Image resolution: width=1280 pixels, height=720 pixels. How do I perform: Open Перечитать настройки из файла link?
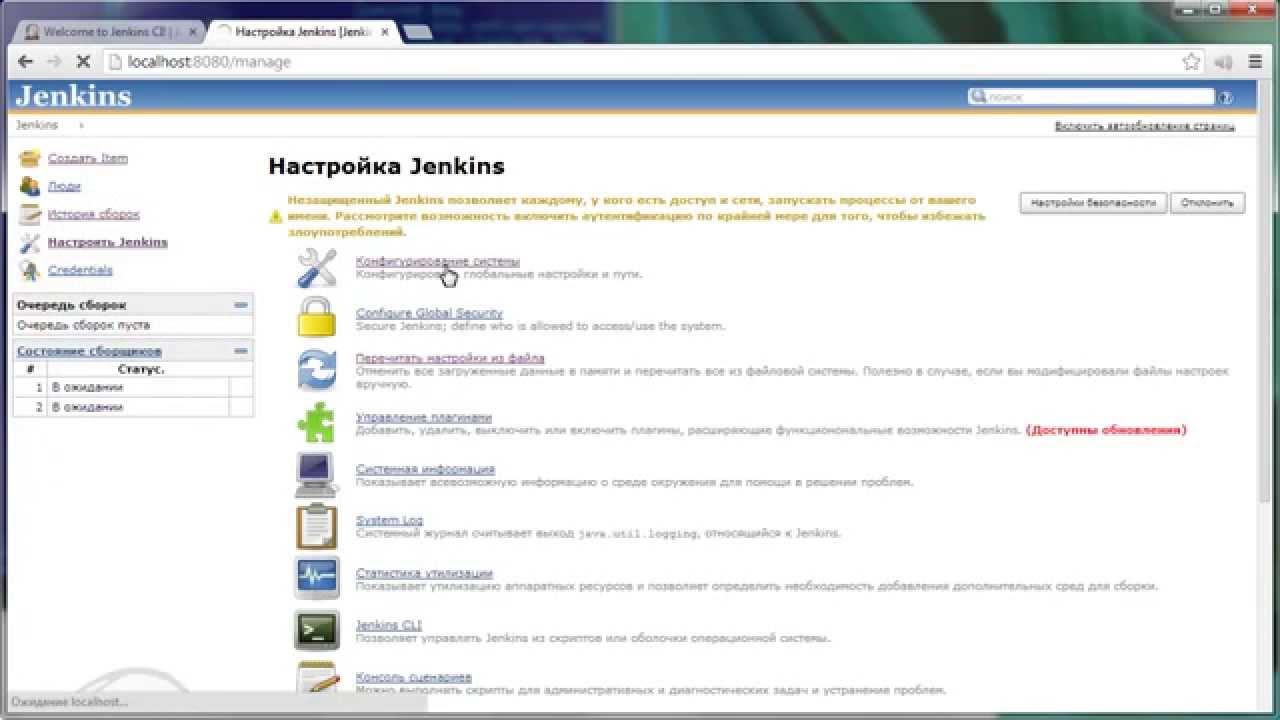[450, 358]
